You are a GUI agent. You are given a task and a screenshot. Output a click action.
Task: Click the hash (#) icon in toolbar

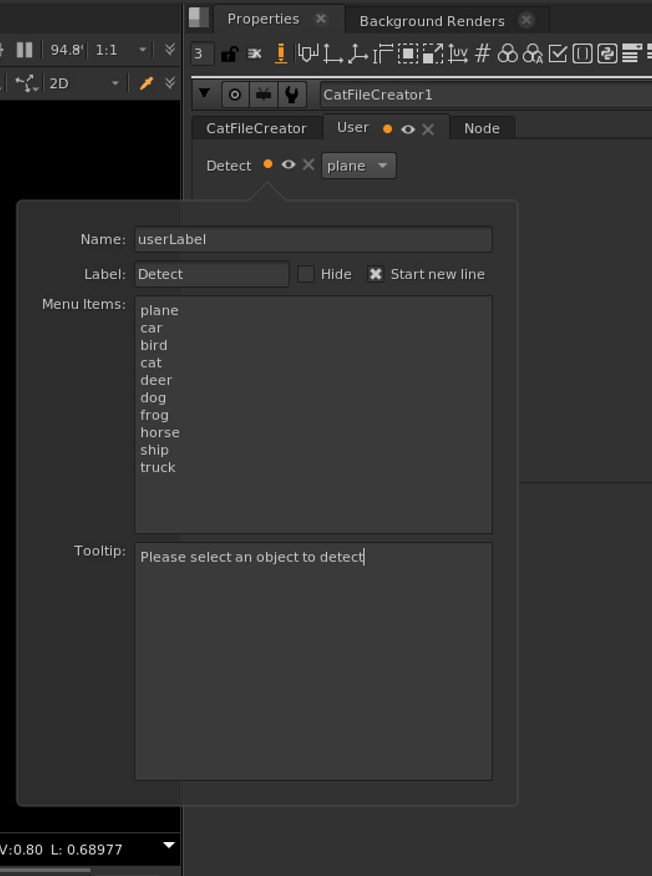click(x=482, y=53)
